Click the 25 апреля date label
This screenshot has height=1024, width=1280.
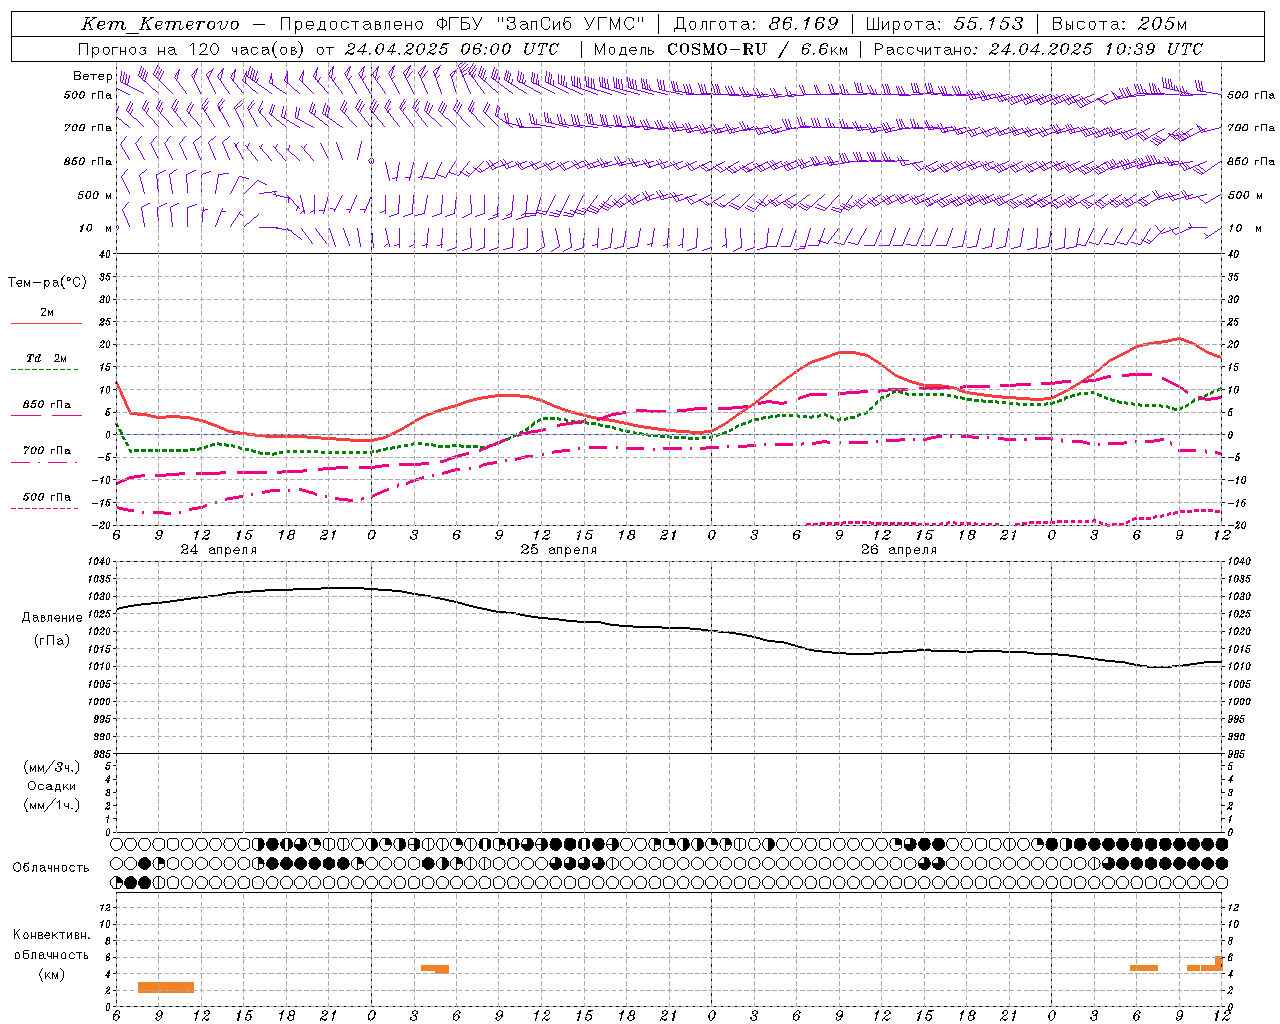click(558, 550)
